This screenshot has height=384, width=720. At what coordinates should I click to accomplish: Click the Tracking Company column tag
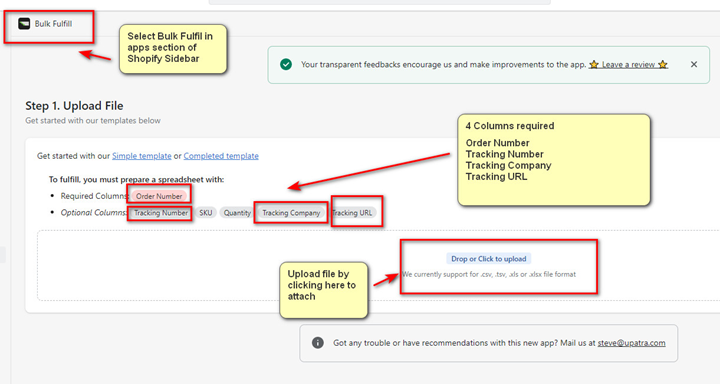tap(291, 213)
